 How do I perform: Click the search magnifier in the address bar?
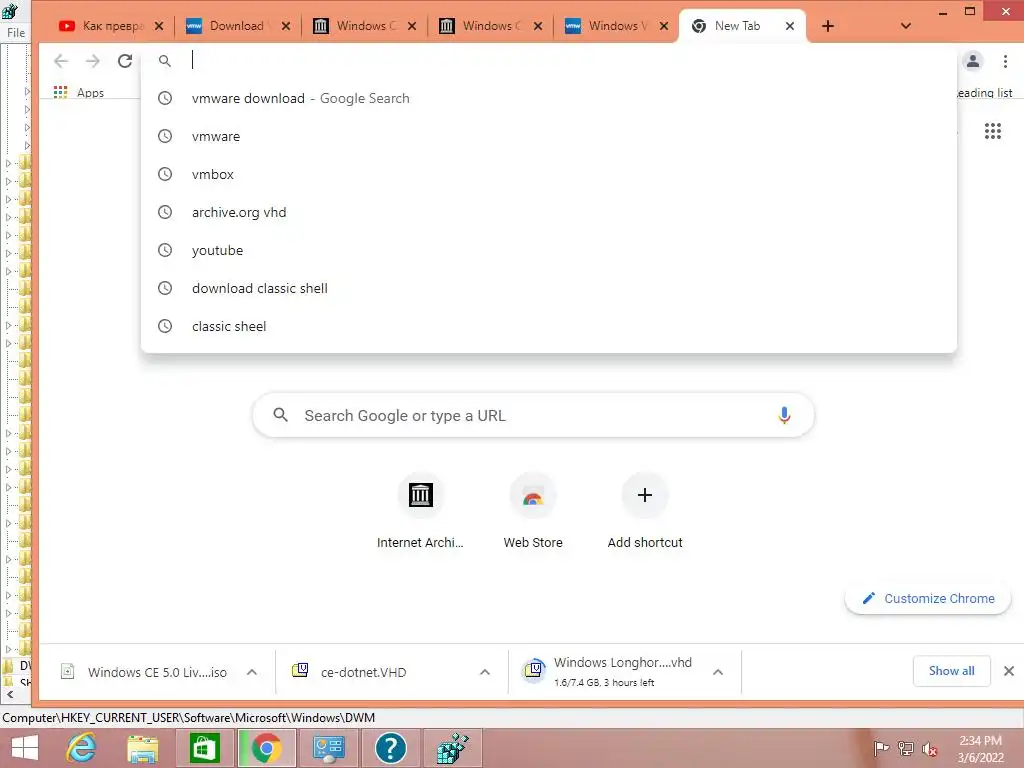(x=165, y=61)
